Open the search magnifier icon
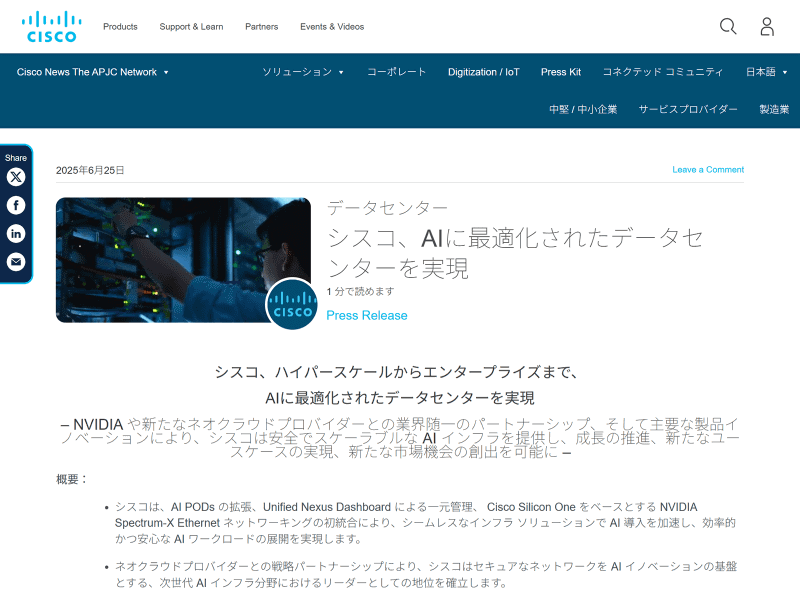Screen dimensions: 800x600 pyautogui.click(x=728, y=27)
